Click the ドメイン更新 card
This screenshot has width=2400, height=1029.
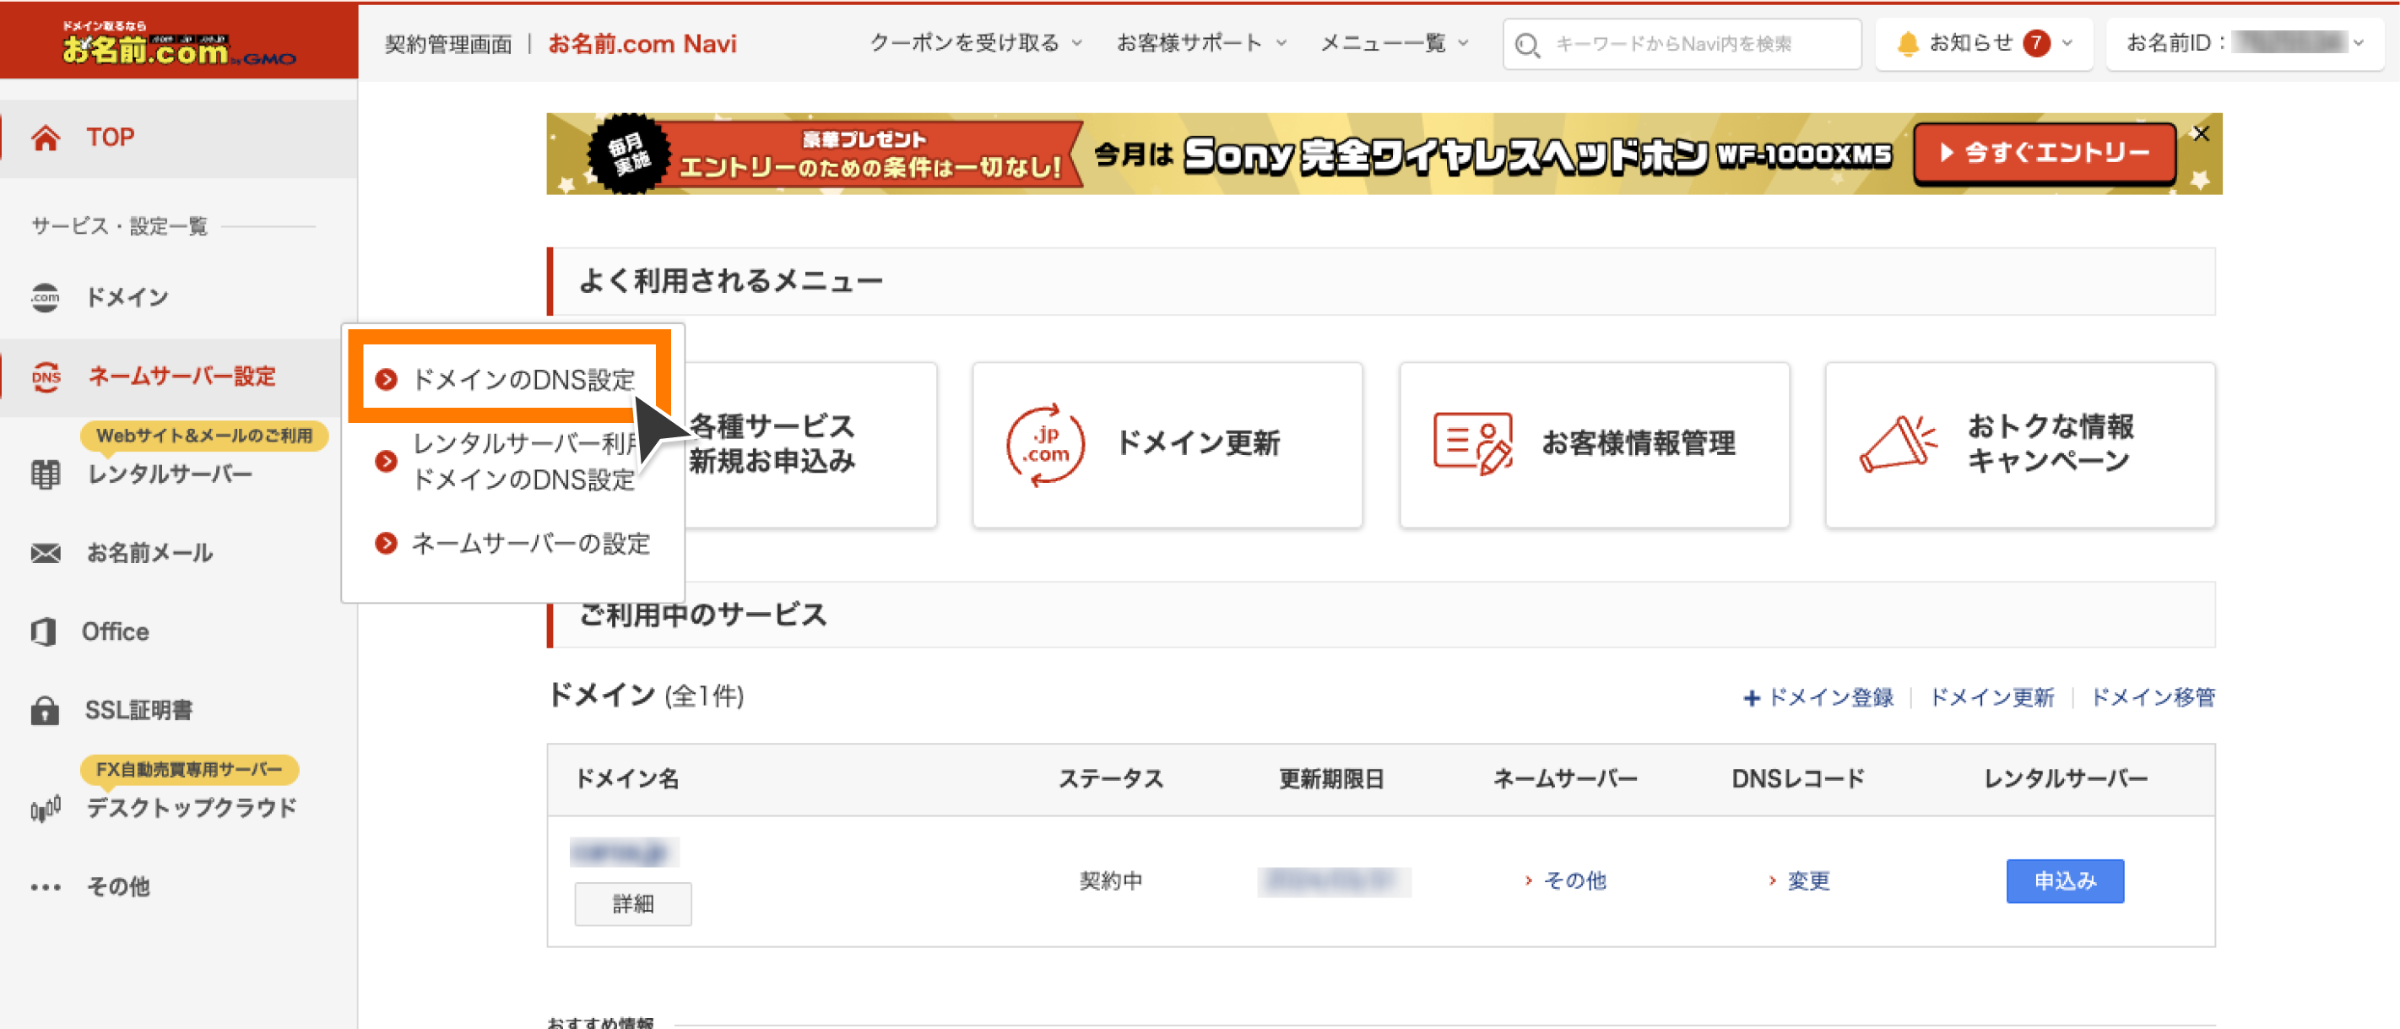click(x=1167, y=445)
